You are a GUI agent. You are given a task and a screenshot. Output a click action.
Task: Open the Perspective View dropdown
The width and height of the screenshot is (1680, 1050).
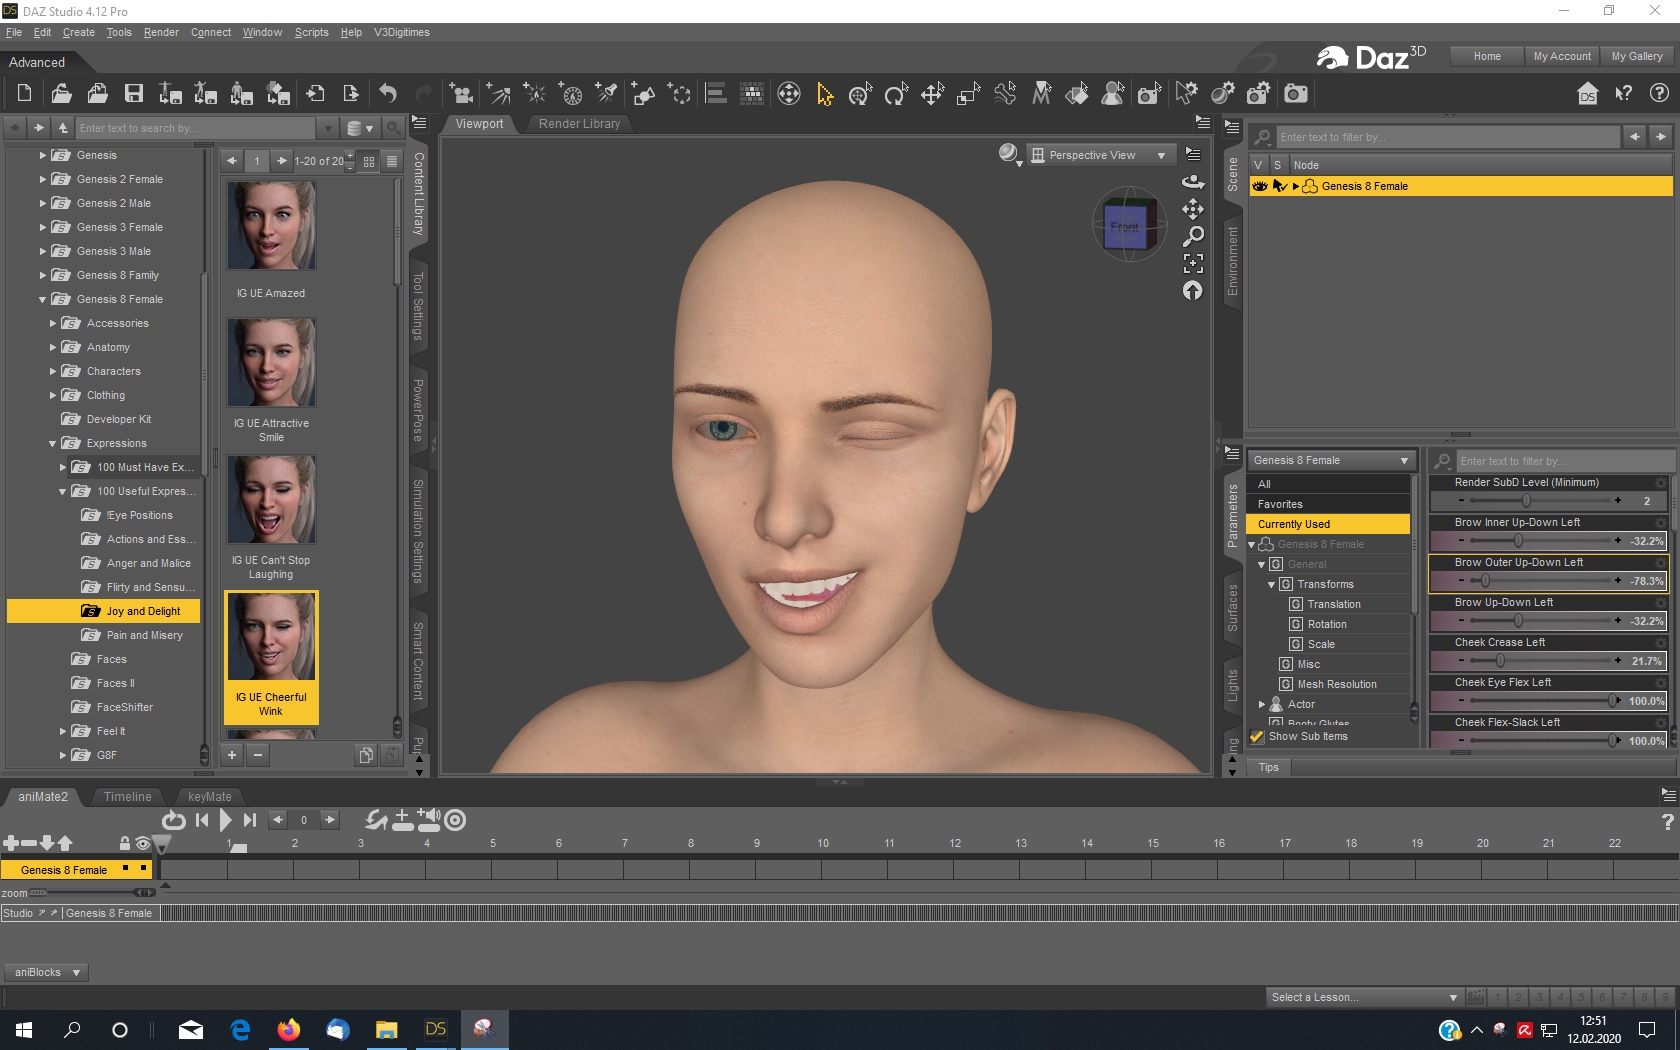[x=1099, y=155]
